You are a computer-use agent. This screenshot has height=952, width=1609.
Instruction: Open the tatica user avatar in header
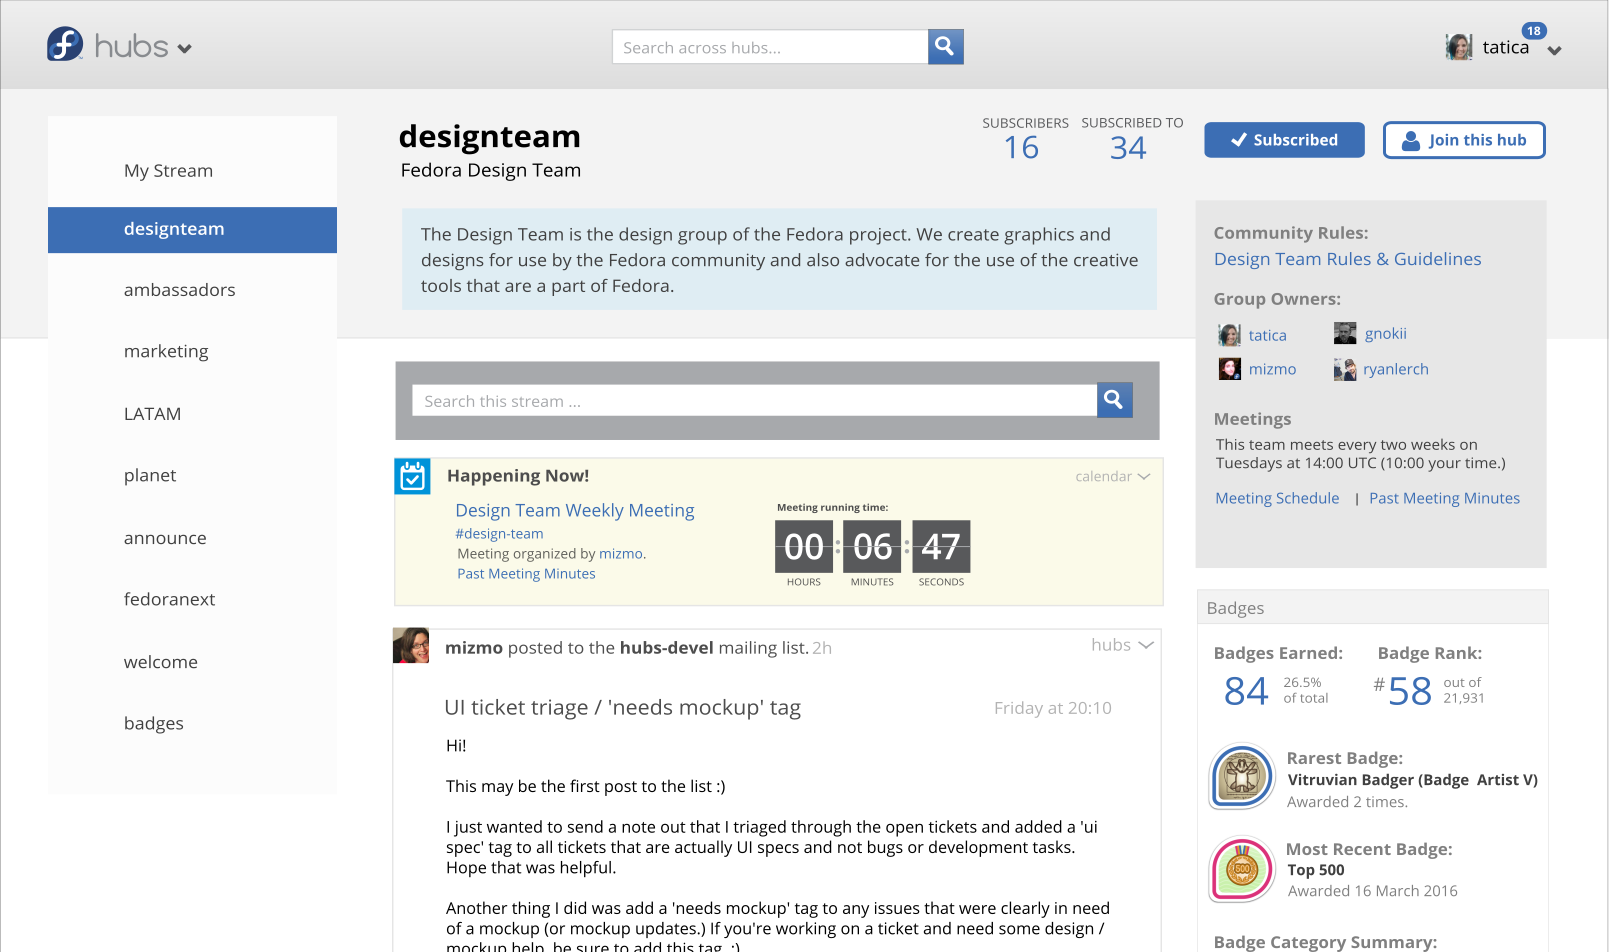tap(1459, 47)
